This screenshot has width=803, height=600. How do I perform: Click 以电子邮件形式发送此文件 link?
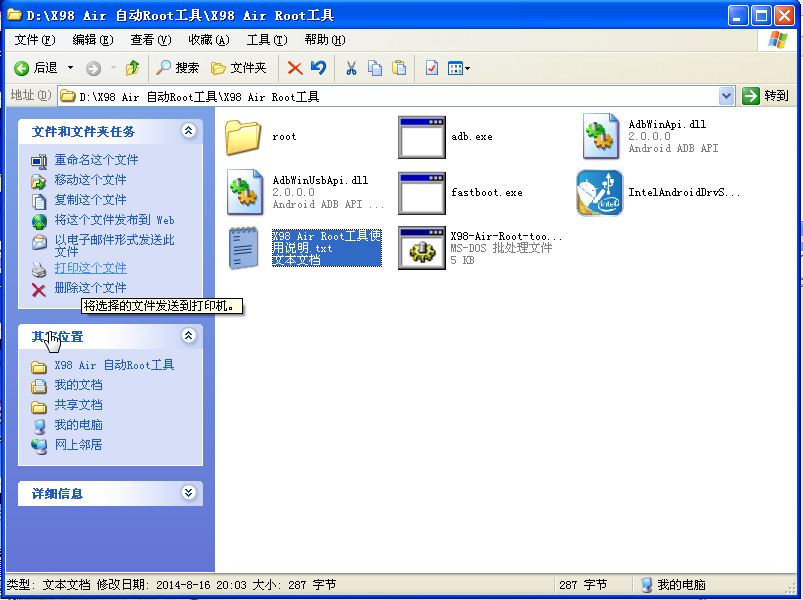pos(114,246)
